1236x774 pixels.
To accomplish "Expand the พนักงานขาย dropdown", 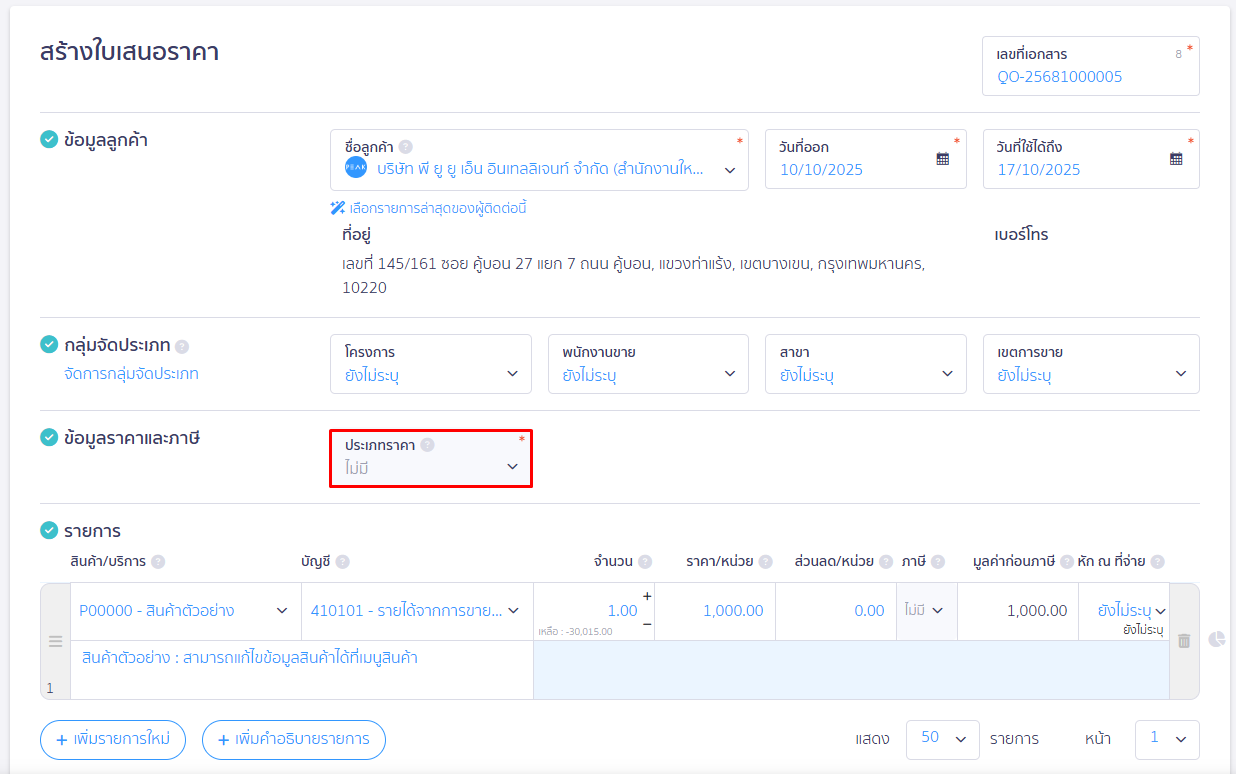I will [x=648, y=365].
